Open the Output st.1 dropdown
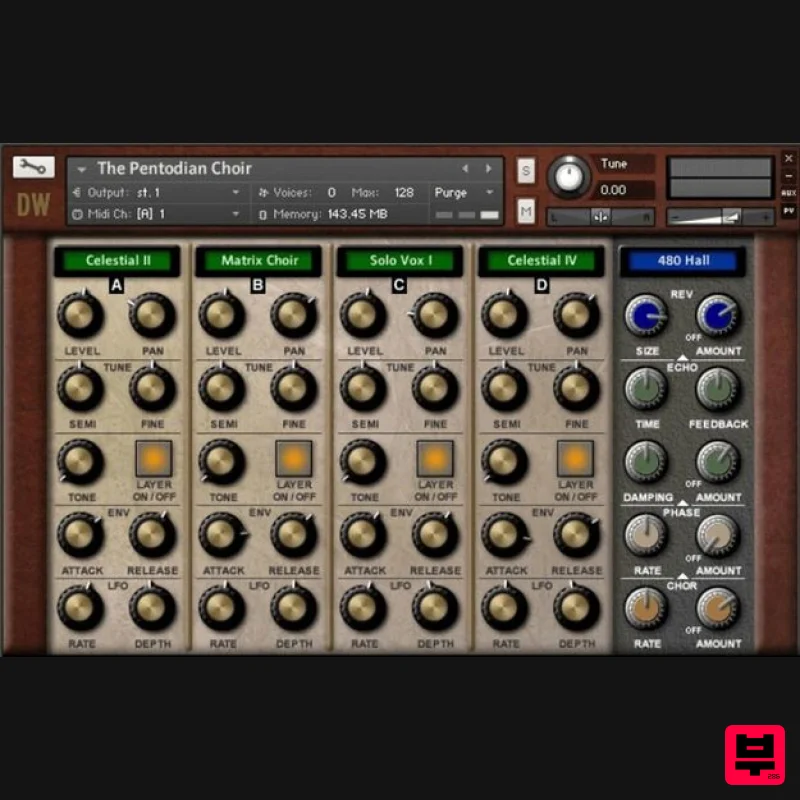The height and width of the screenshot is (800, 800). [237, 192]
